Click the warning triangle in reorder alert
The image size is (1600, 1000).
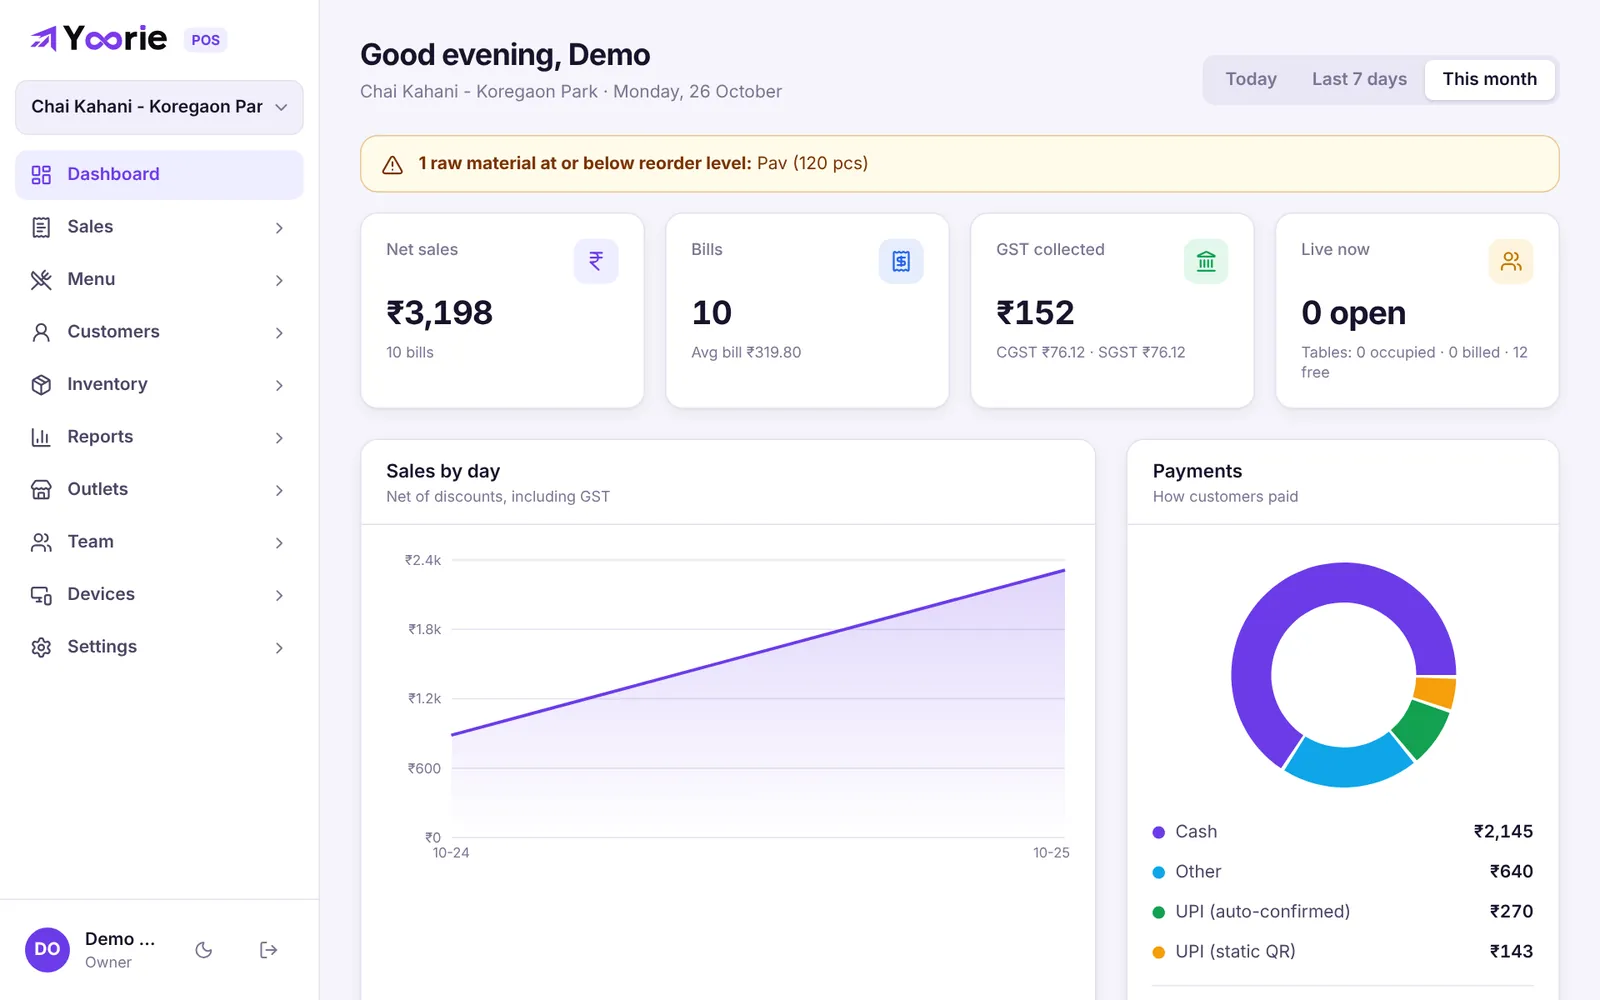click(x=393, y=165)
